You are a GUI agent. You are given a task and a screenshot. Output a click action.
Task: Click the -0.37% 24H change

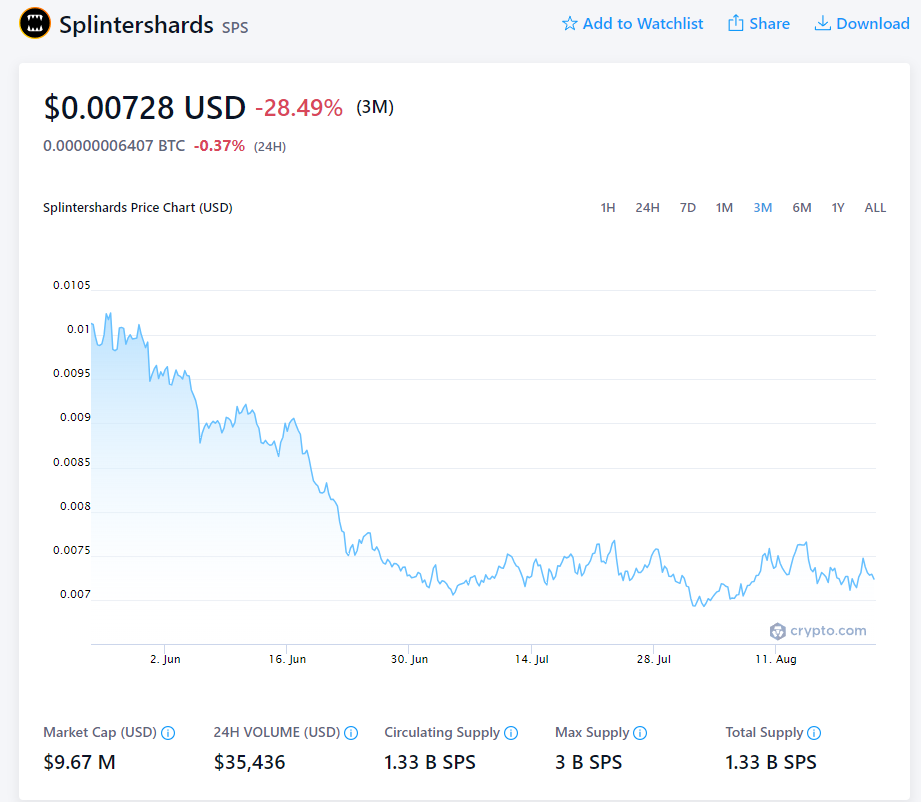[219, 146]
